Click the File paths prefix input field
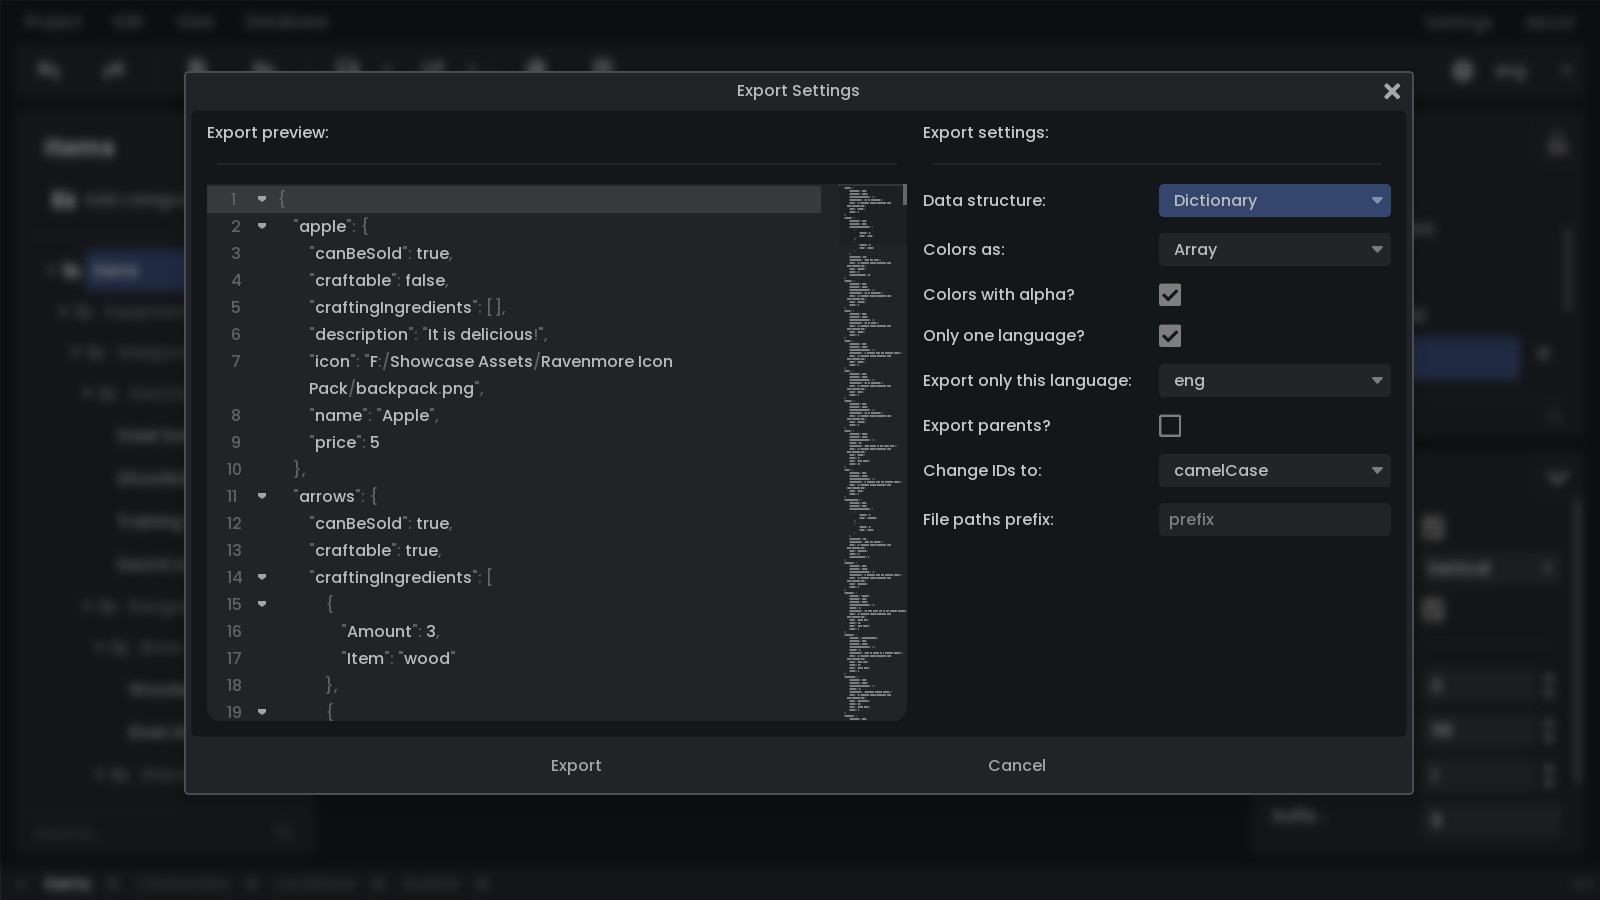Image resolution: width=1600 pixels, height=900 pixels. click(1274, 519)
